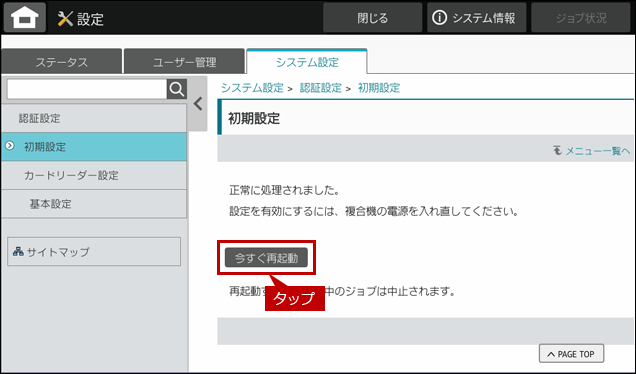The image size is (636, 374).
Task: Go to the home screen icon
Action: (25, 18)
